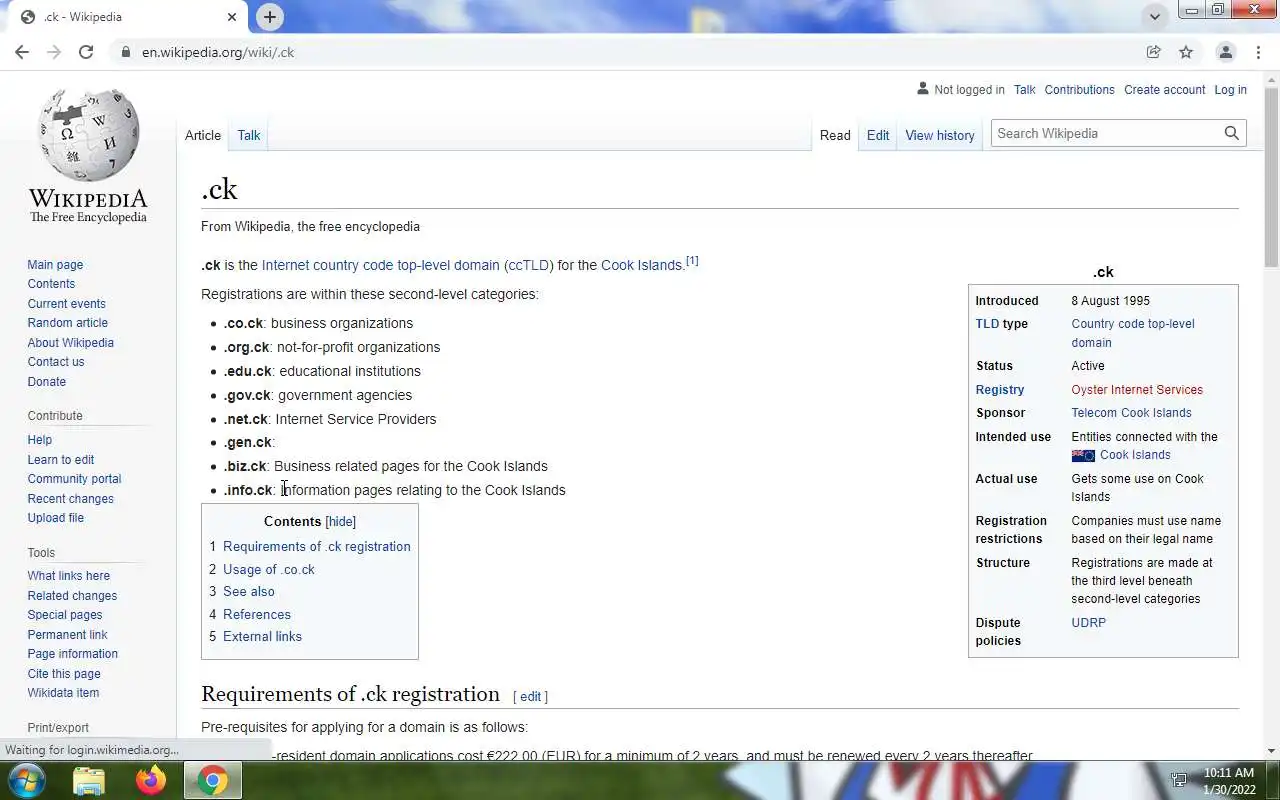The width and height of the screenshot is (1280, 800).
Task: Select the Edit tab
Action: pyautogui.click(x=878, y=135)
